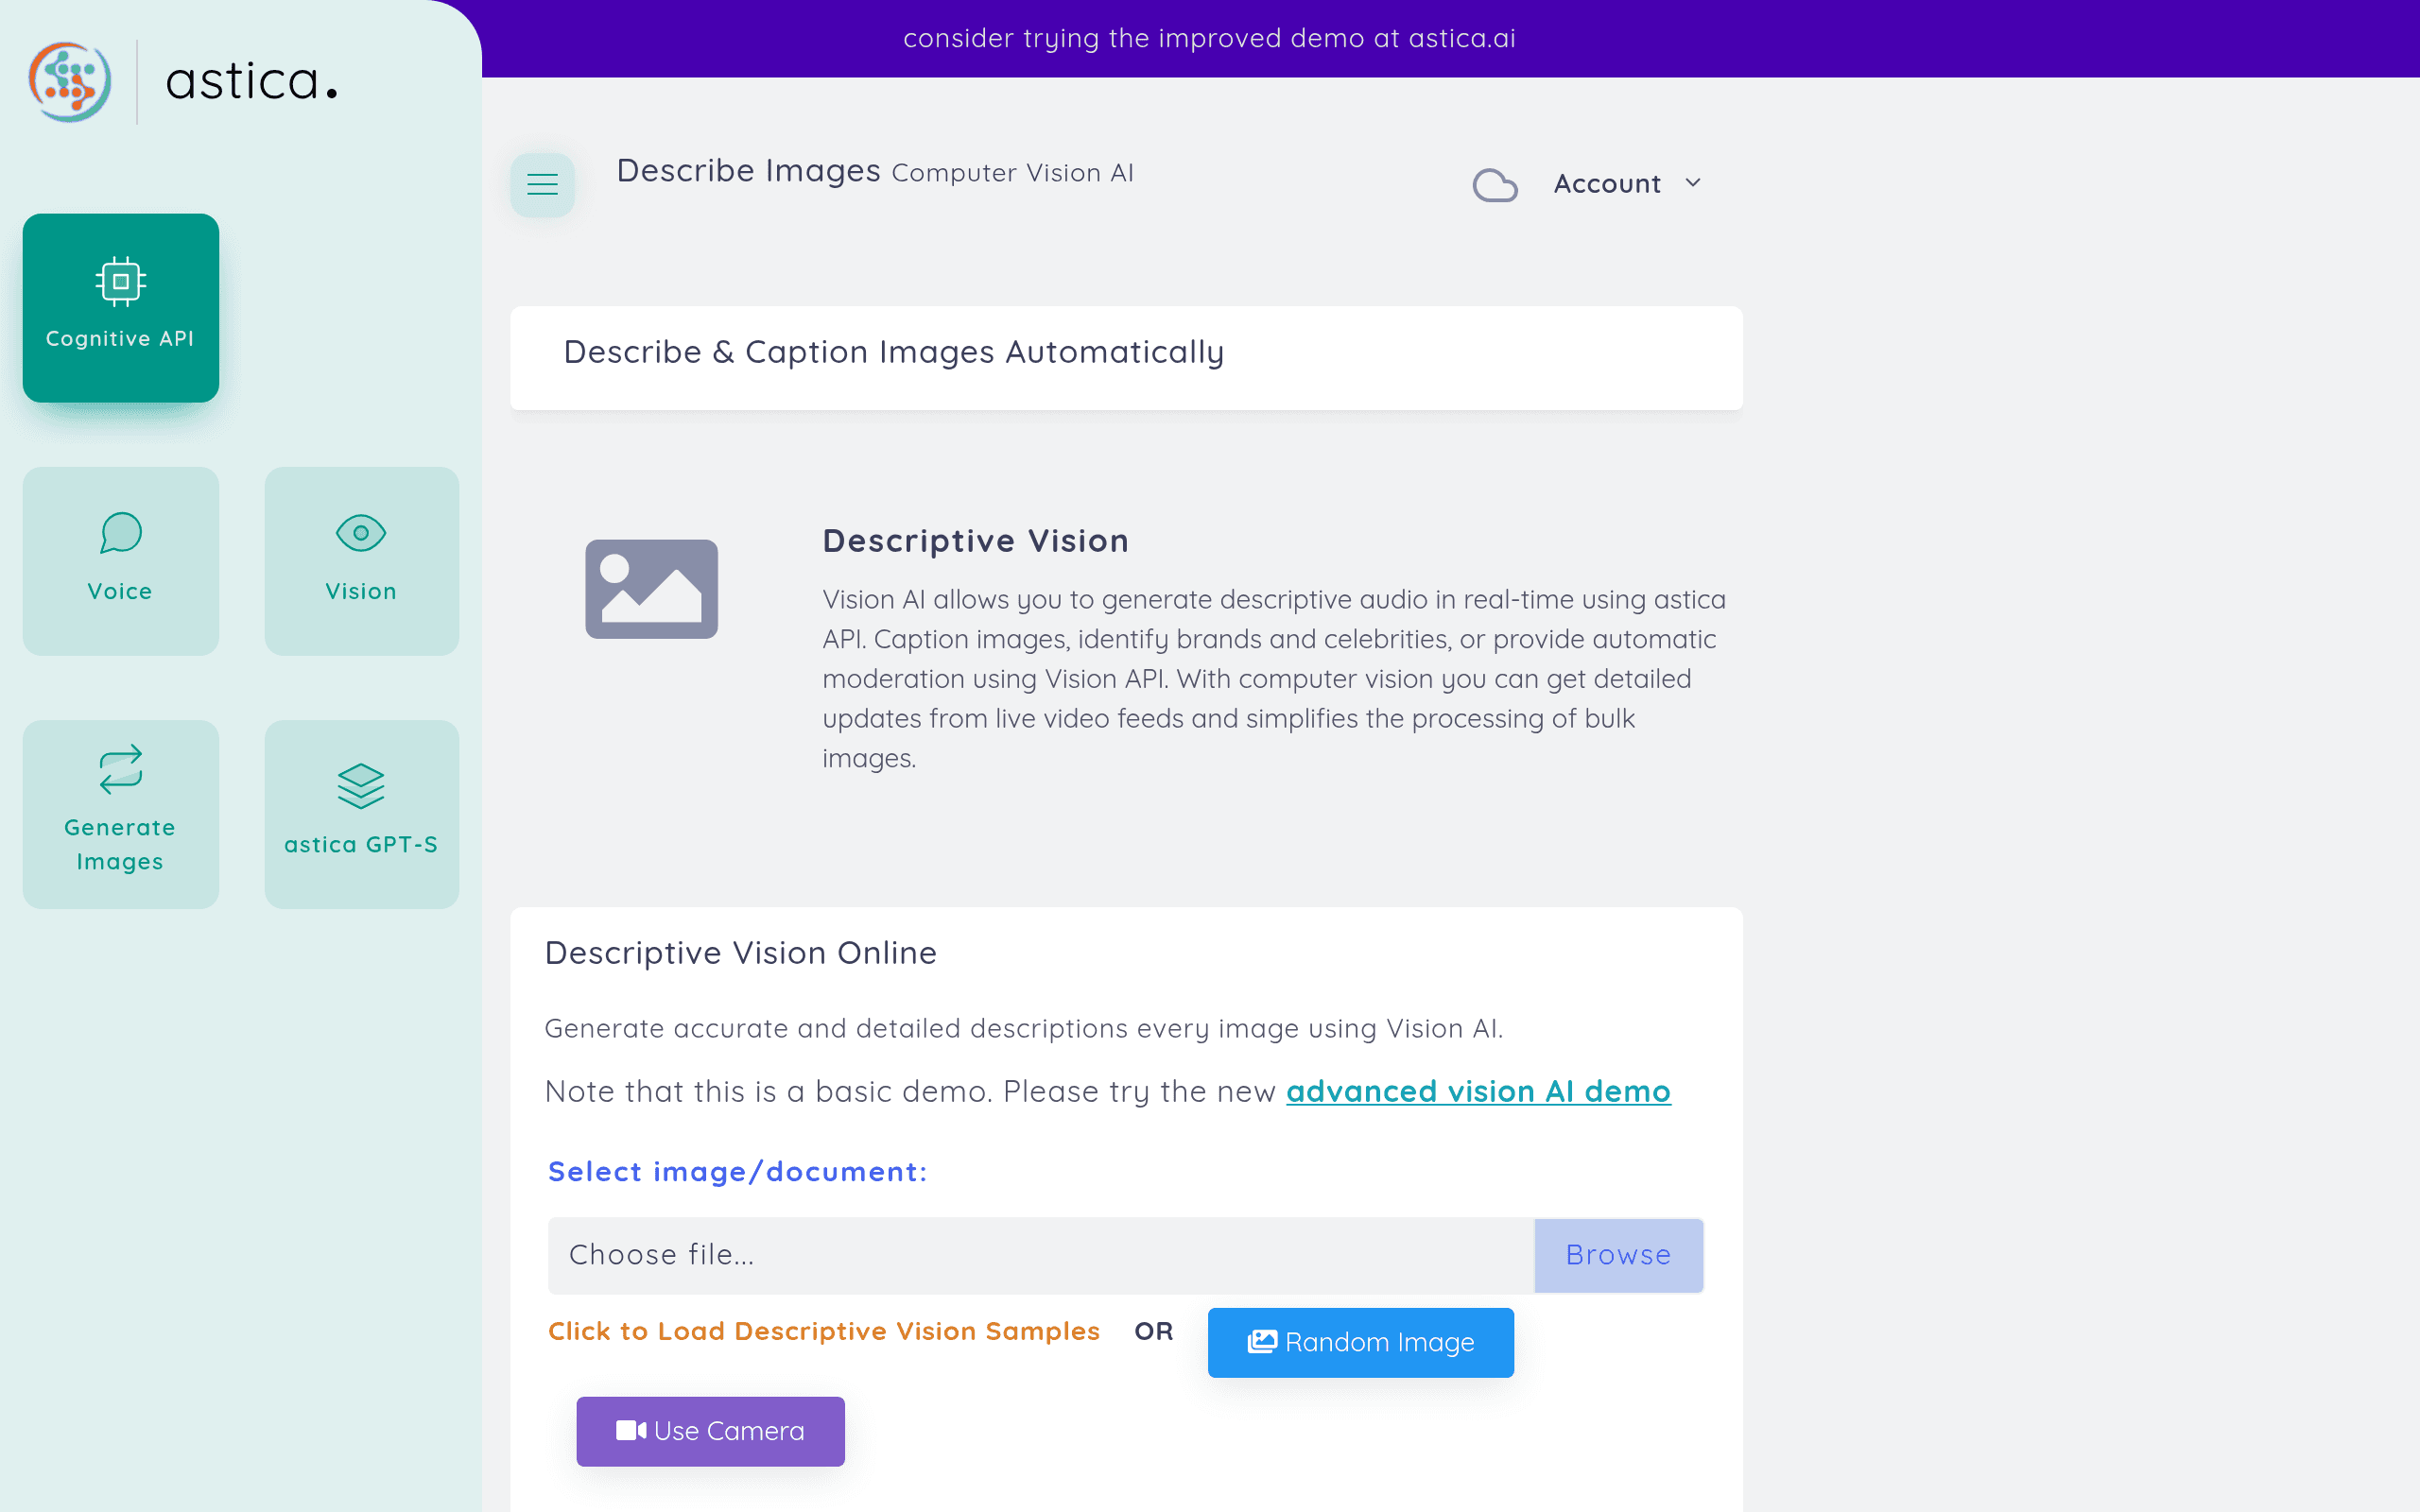Select the Voice speech bubble tile
The image size is (2420, 1512).
[x=121, y=560]
